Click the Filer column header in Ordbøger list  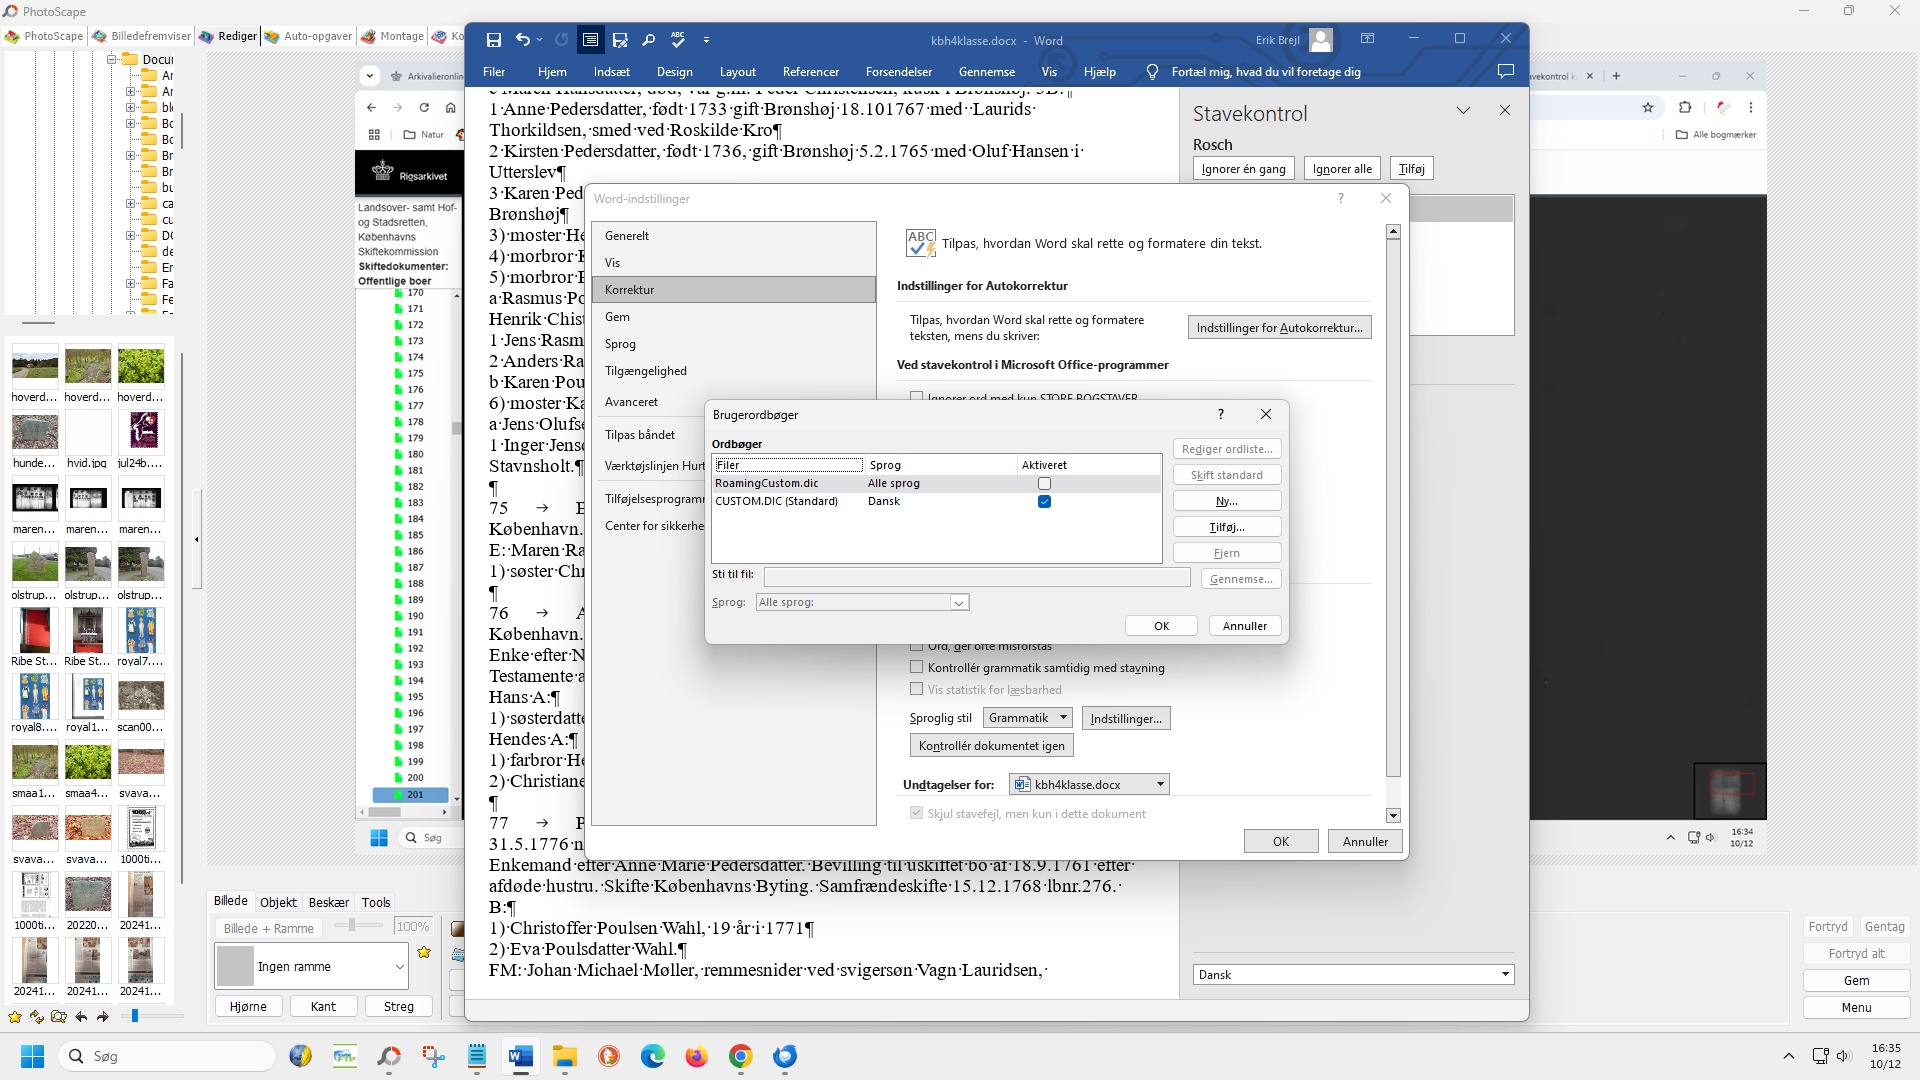[x=789, y=465]
